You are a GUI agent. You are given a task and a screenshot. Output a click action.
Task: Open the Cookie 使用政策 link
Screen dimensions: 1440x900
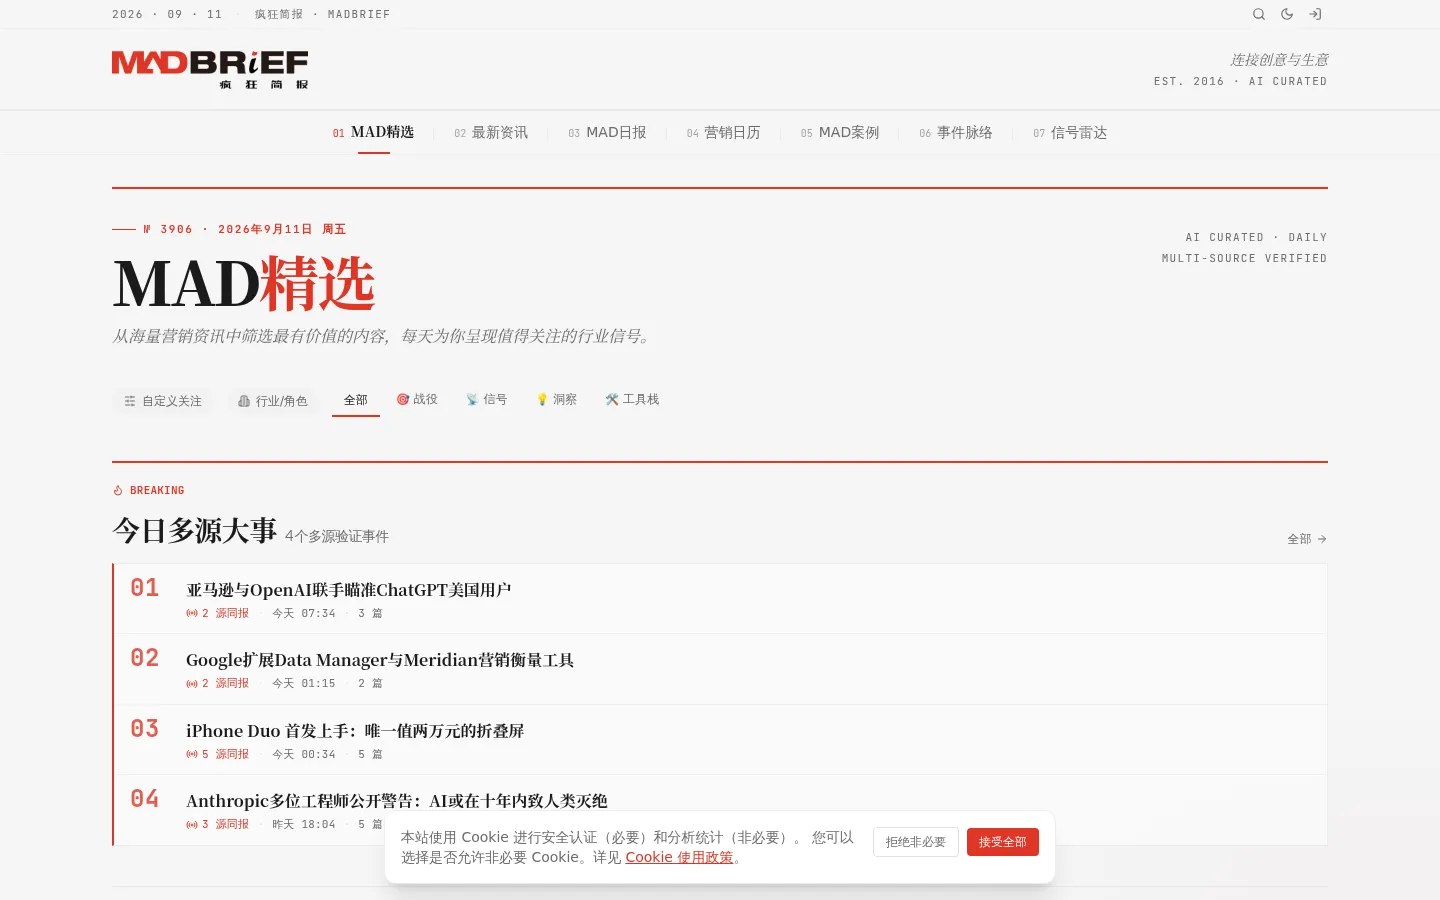pos(679,857)
